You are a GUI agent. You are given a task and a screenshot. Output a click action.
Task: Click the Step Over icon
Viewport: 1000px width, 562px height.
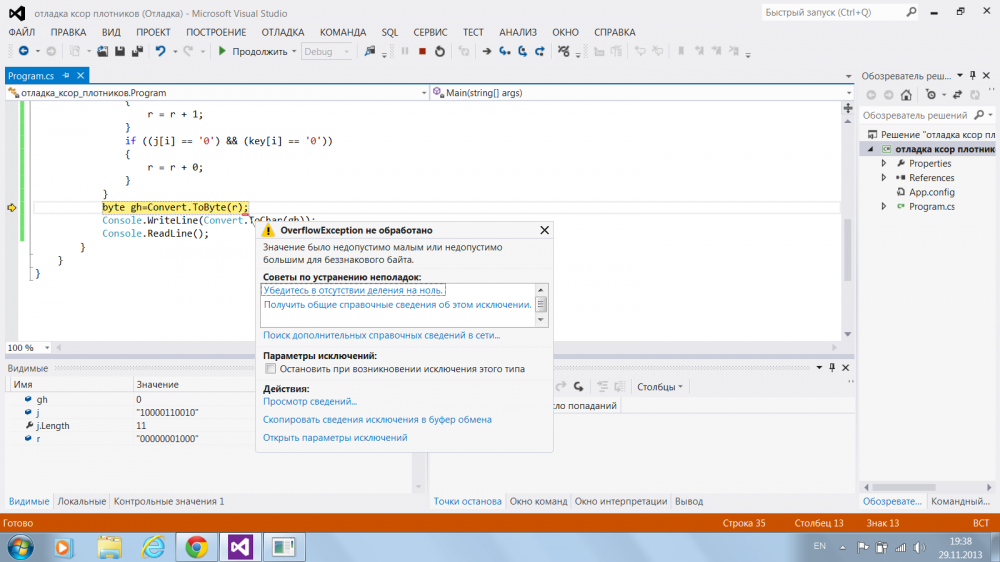522,51
